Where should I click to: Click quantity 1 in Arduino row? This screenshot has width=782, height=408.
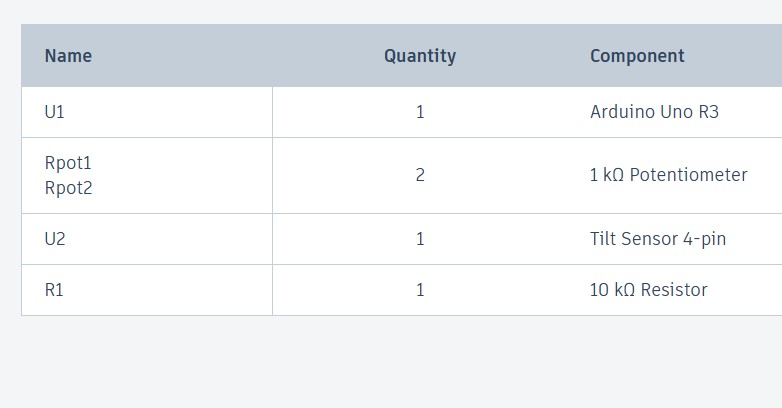(420, 112)
